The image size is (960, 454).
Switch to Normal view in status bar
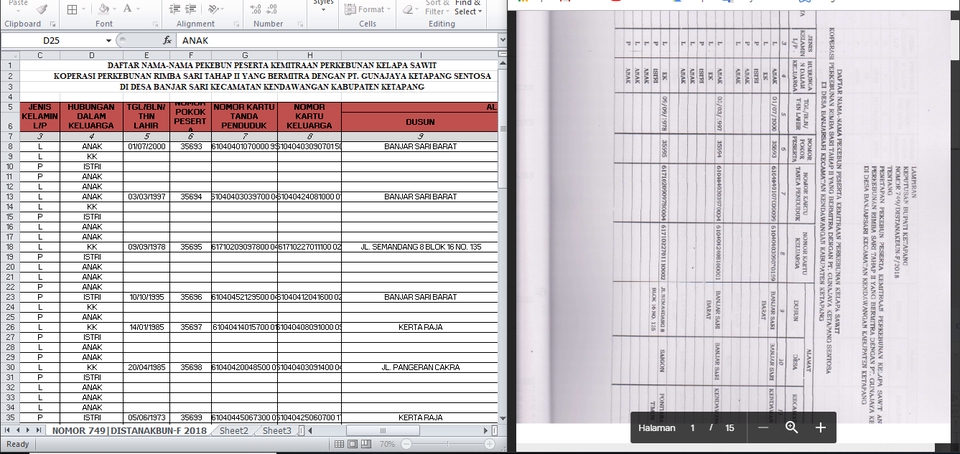(340, 444)
